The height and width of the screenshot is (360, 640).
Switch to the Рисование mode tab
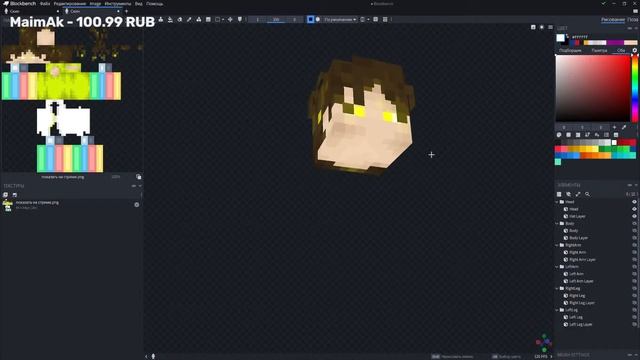point(613,20)
